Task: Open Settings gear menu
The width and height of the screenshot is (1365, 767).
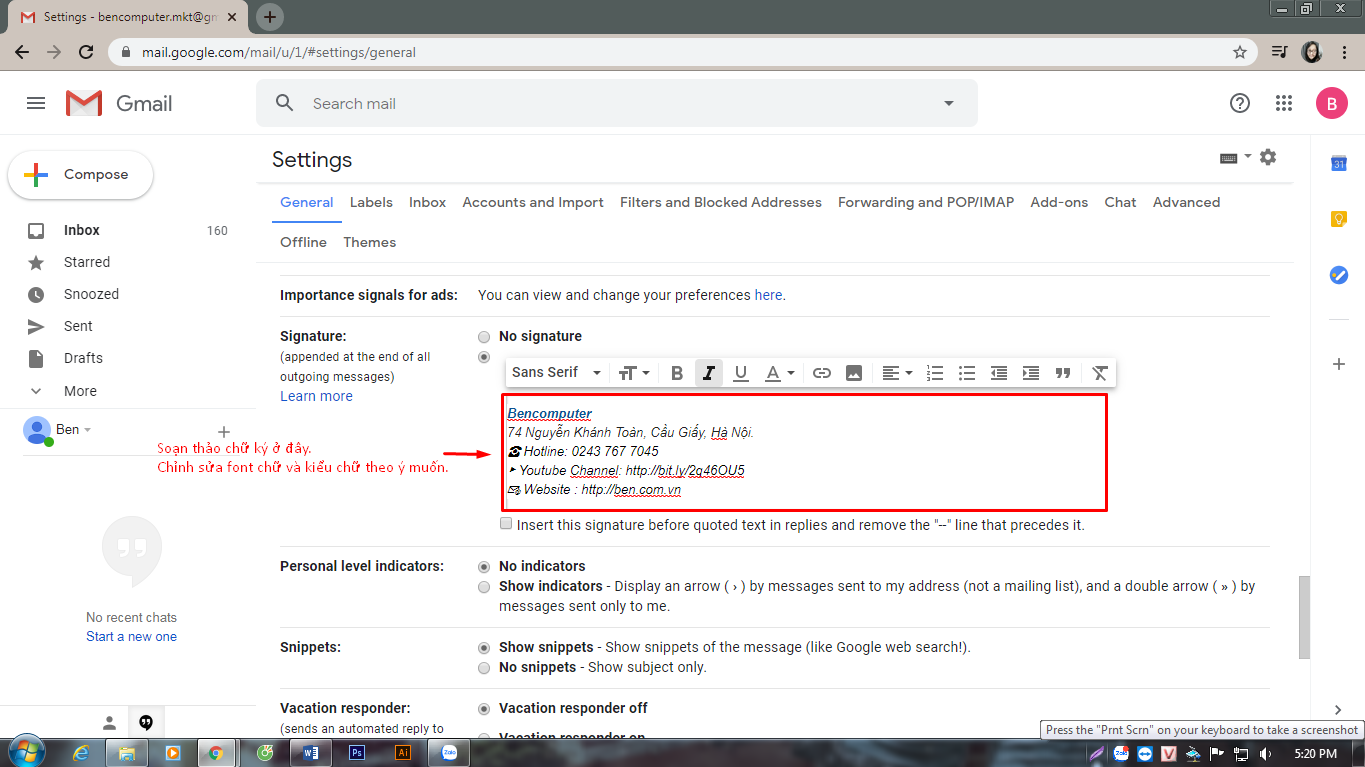Action: coord(1268,157)
